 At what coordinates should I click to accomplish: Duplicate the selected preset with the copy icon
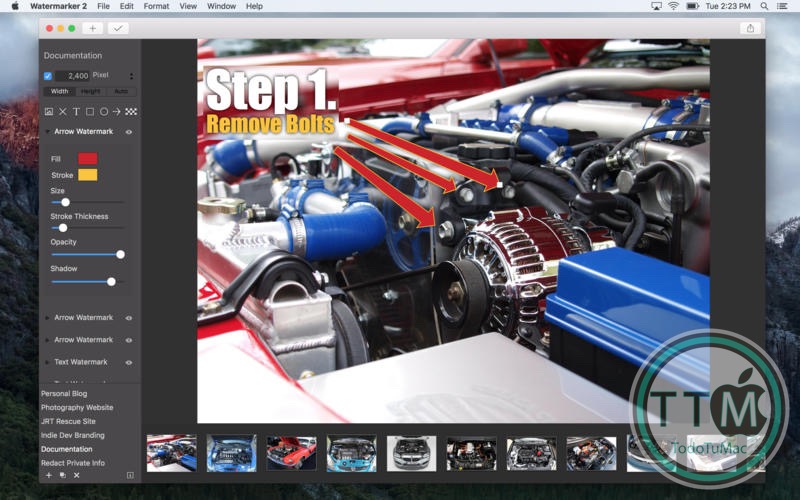tap(62, 476)
